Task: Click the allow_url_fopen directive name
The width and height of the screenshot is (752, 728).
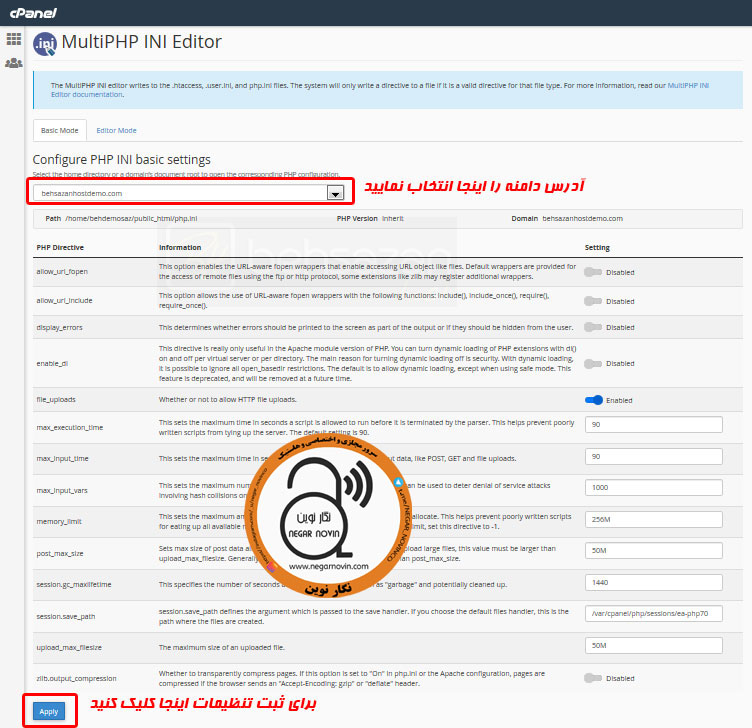Action: coord(62,271)
